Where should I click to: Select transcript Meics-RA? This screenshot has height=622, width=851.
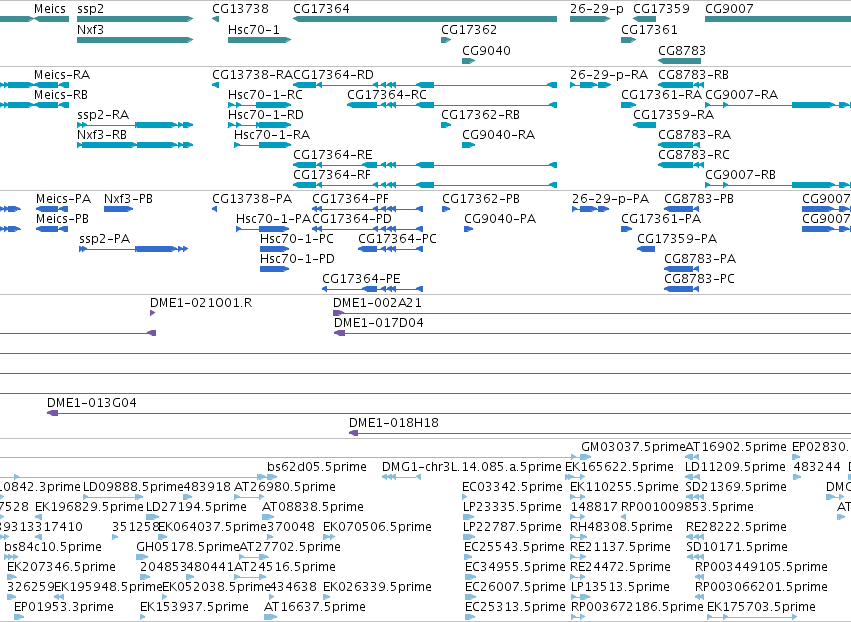pyautogui.click(x=62, y=74)
